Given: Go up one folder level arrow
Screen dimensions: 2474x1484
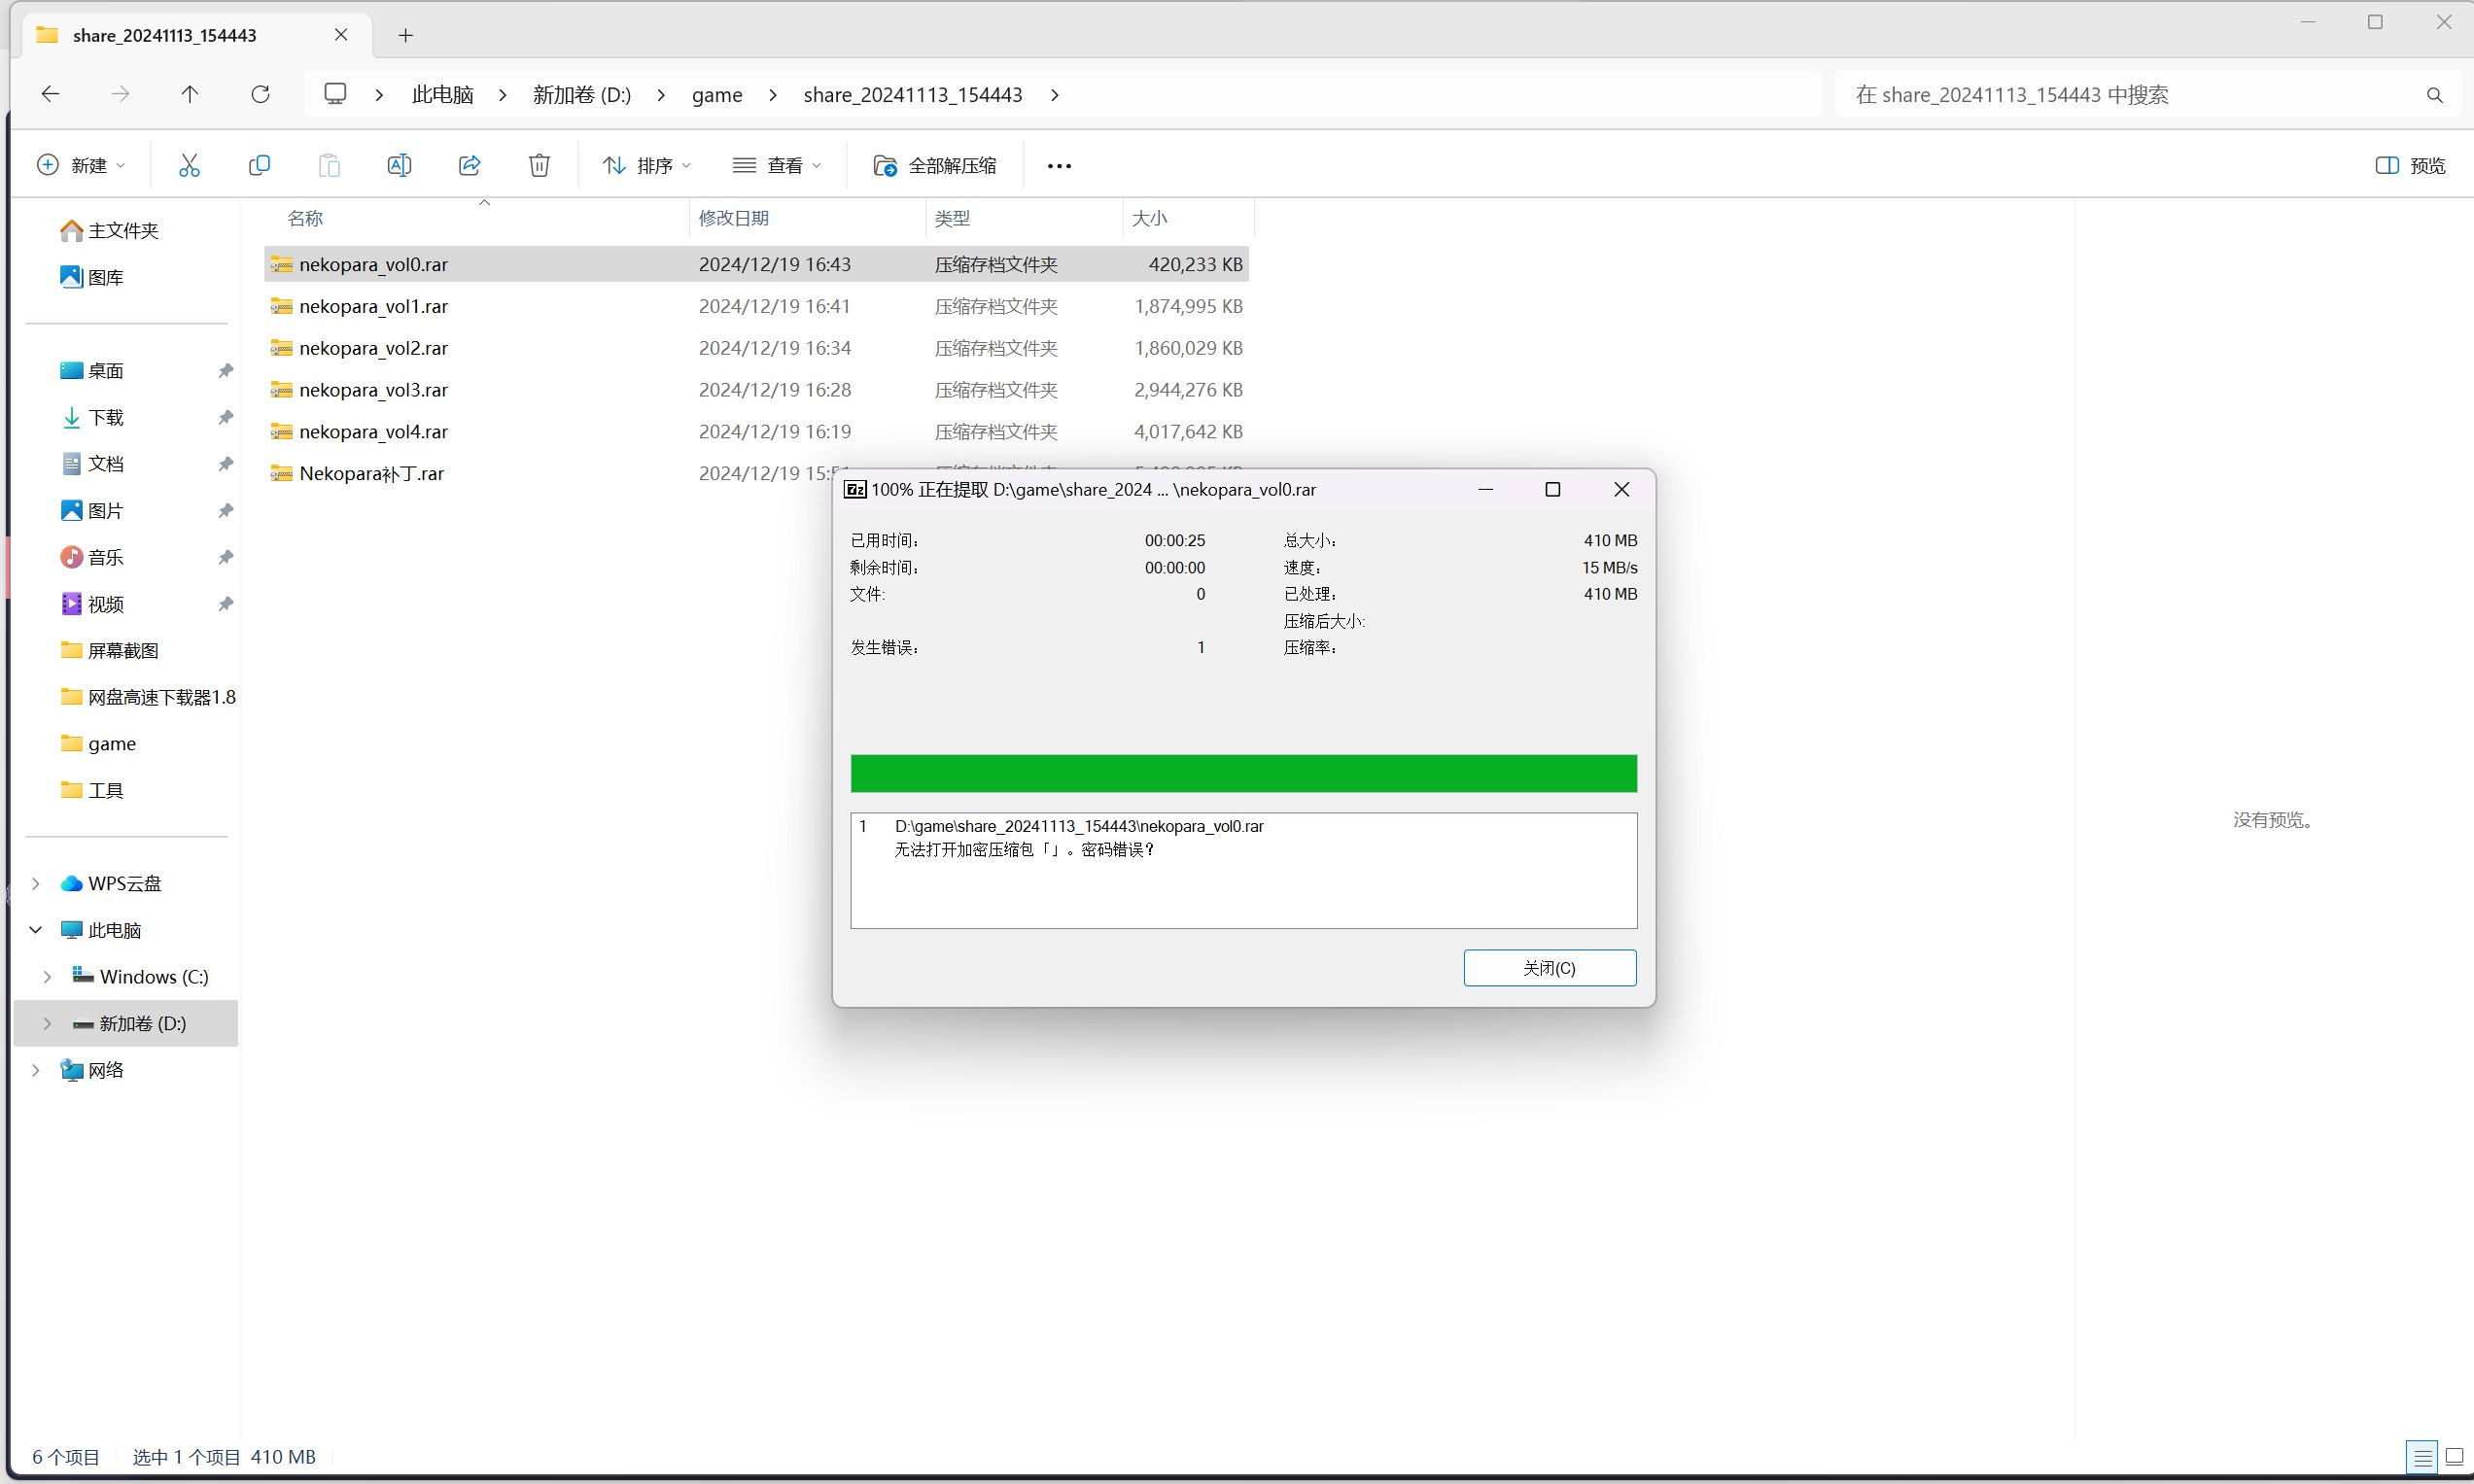Looking at the screenshot, I should [190, 94].
